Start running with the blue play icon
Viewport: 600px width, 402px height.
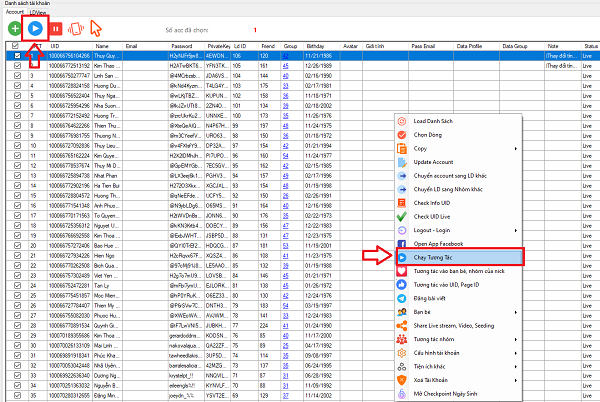pos(35,28)
